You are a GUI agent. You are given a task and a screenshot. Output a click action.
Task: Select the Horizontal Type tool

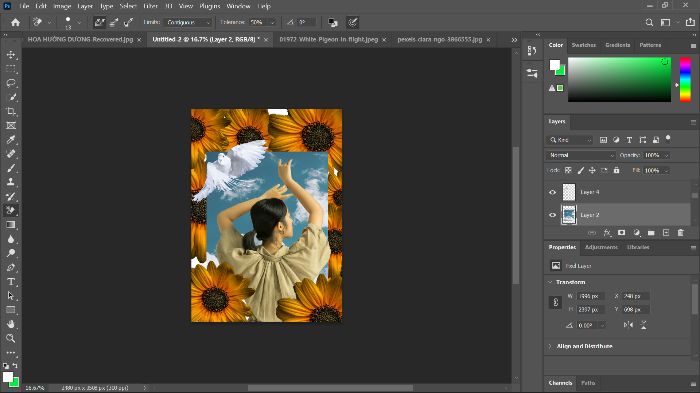click(x=11, y=281)
